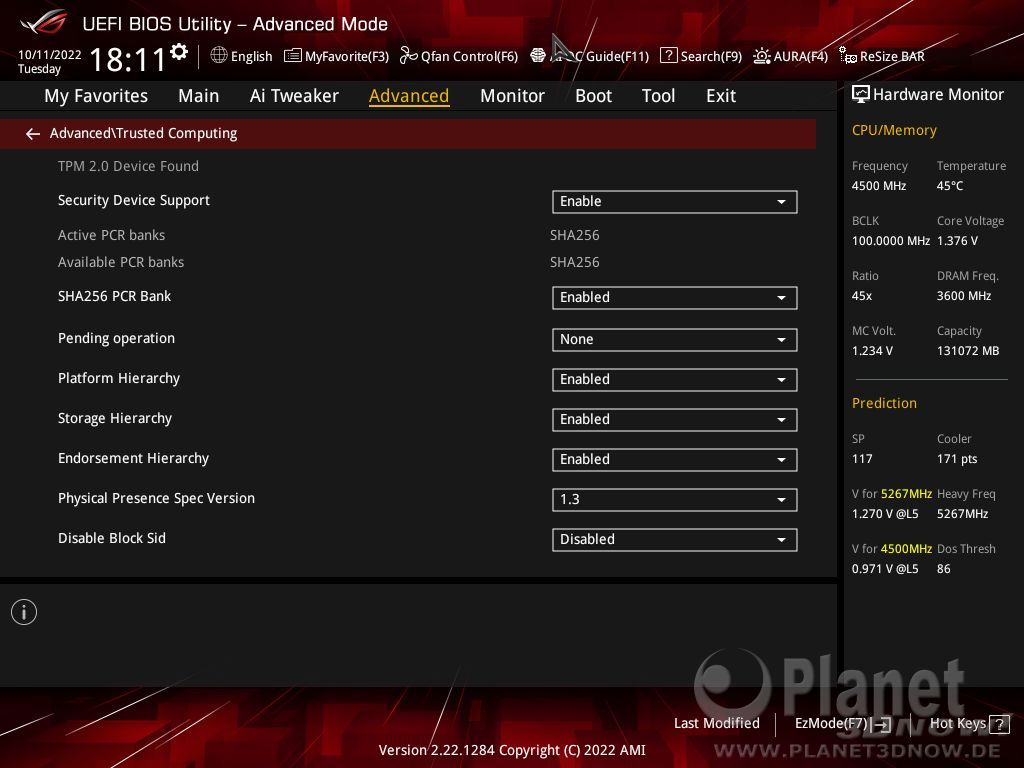
Task: Click the Guide(F11) button
Action: 617,56
